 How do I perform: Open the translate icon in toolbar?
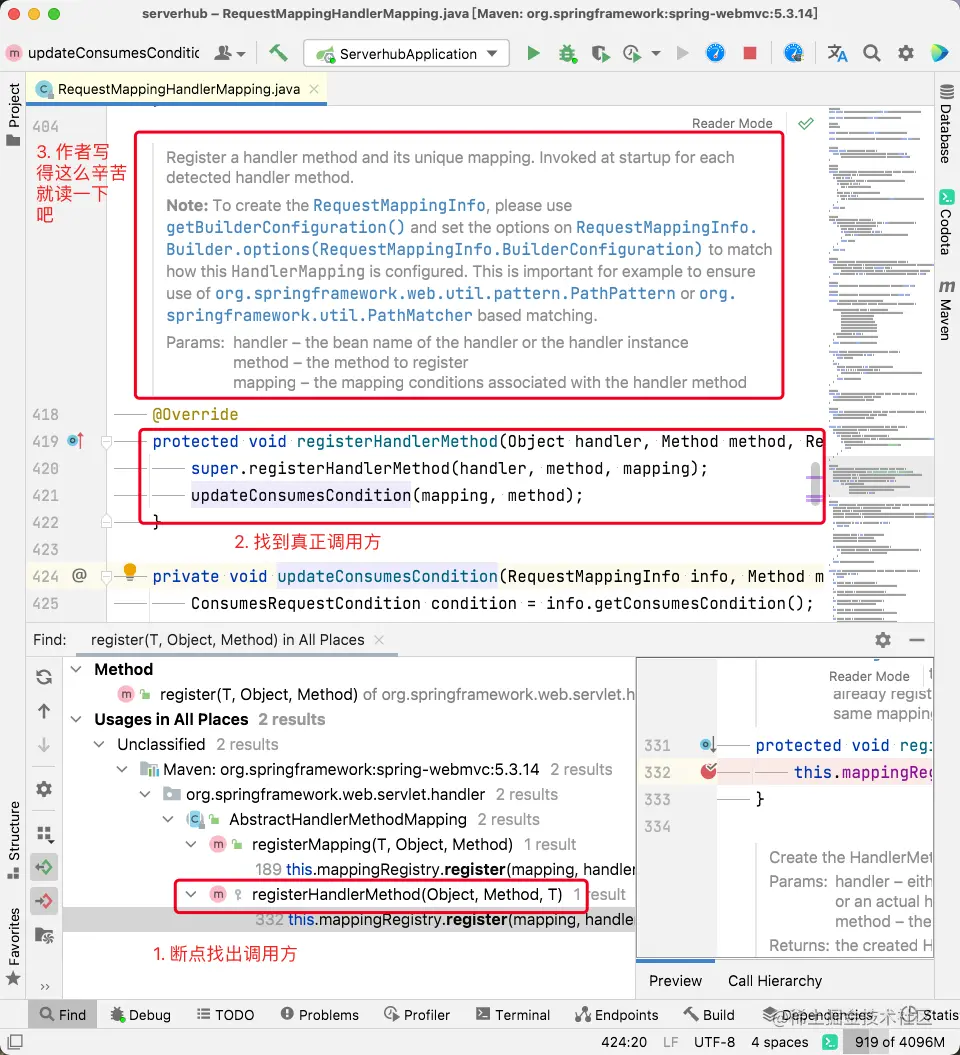837,53
